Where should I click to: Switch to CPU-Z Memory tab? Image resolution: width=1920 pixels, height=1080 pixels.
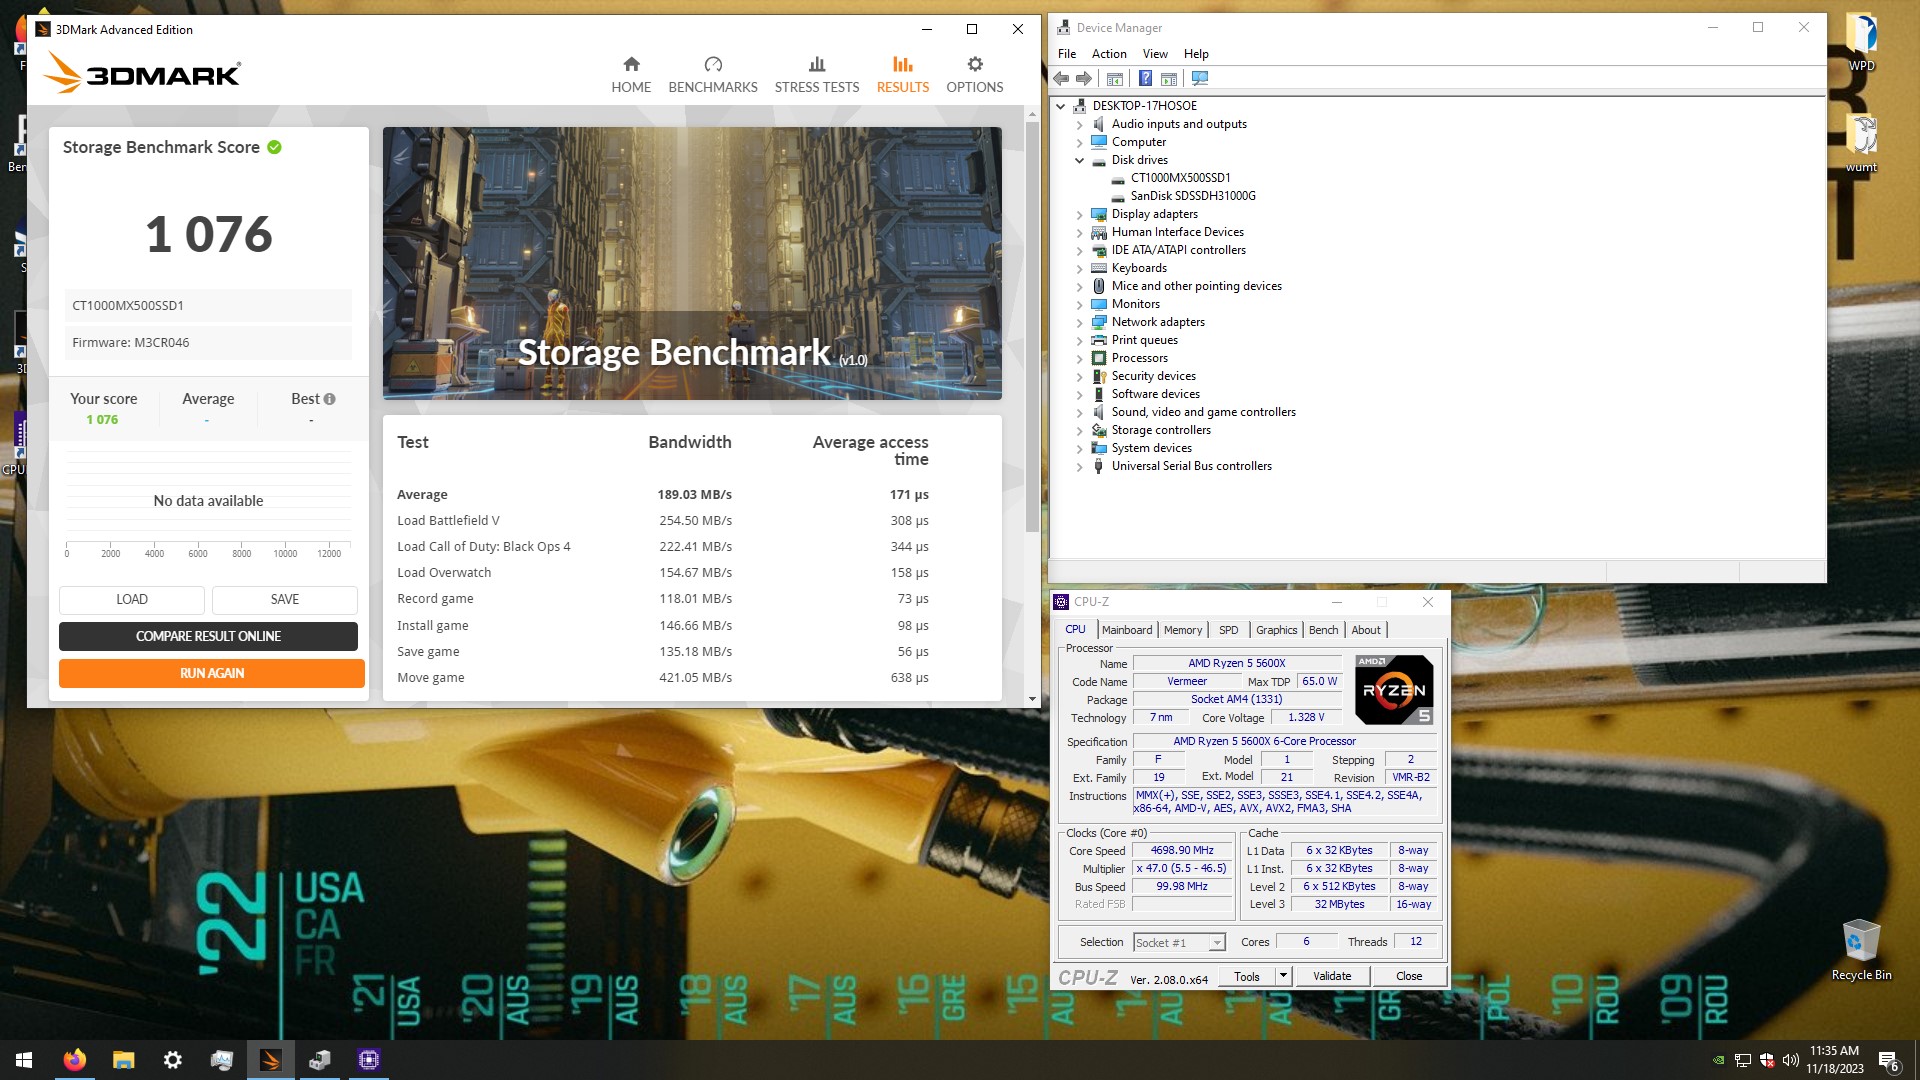[x=1183, y=630]
